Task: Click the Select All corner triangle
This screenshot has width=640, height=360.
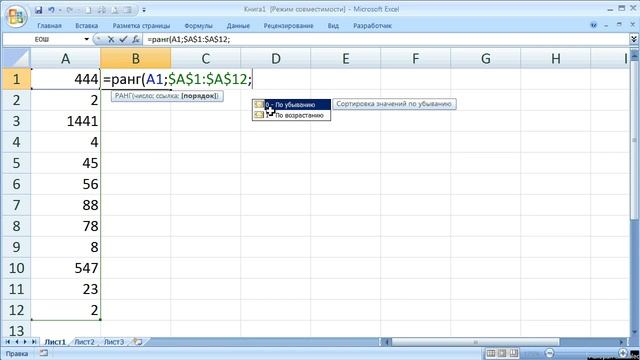Action: 16,58
